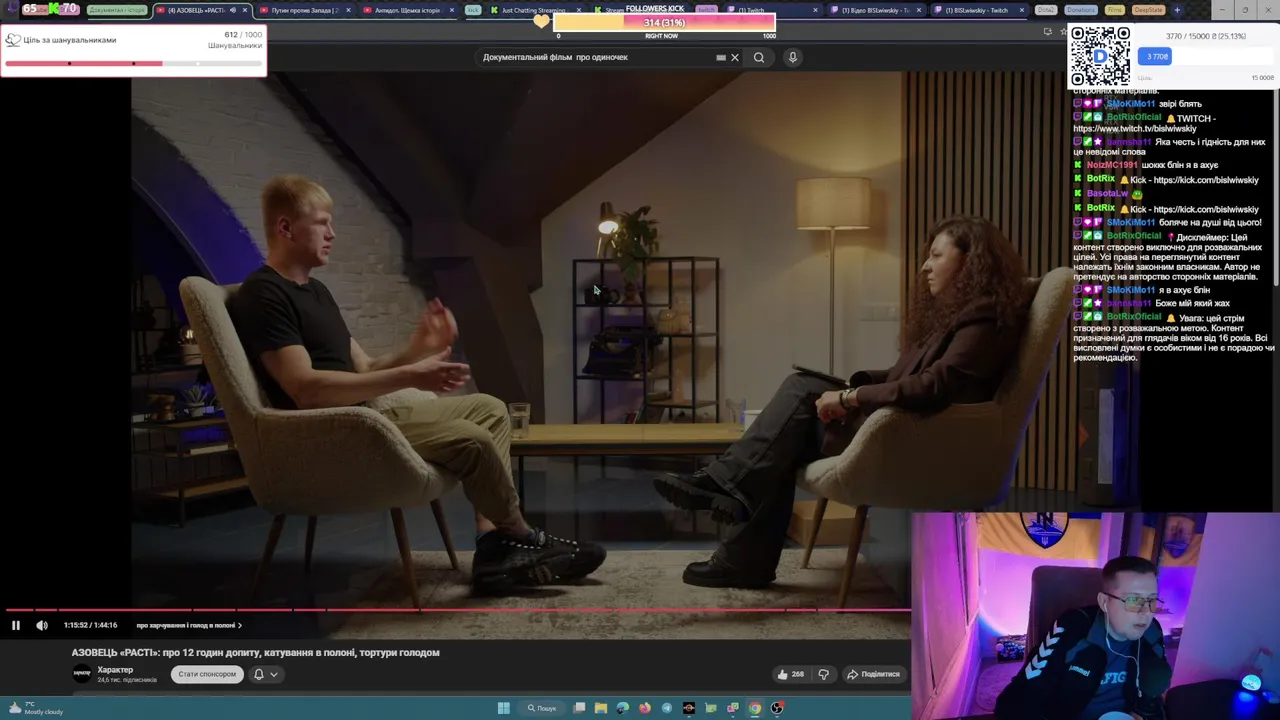This screenshot has height=720, width=1280.
Task: Click 24,6 тис. підписників subscriber count
Action: (127, 680)
